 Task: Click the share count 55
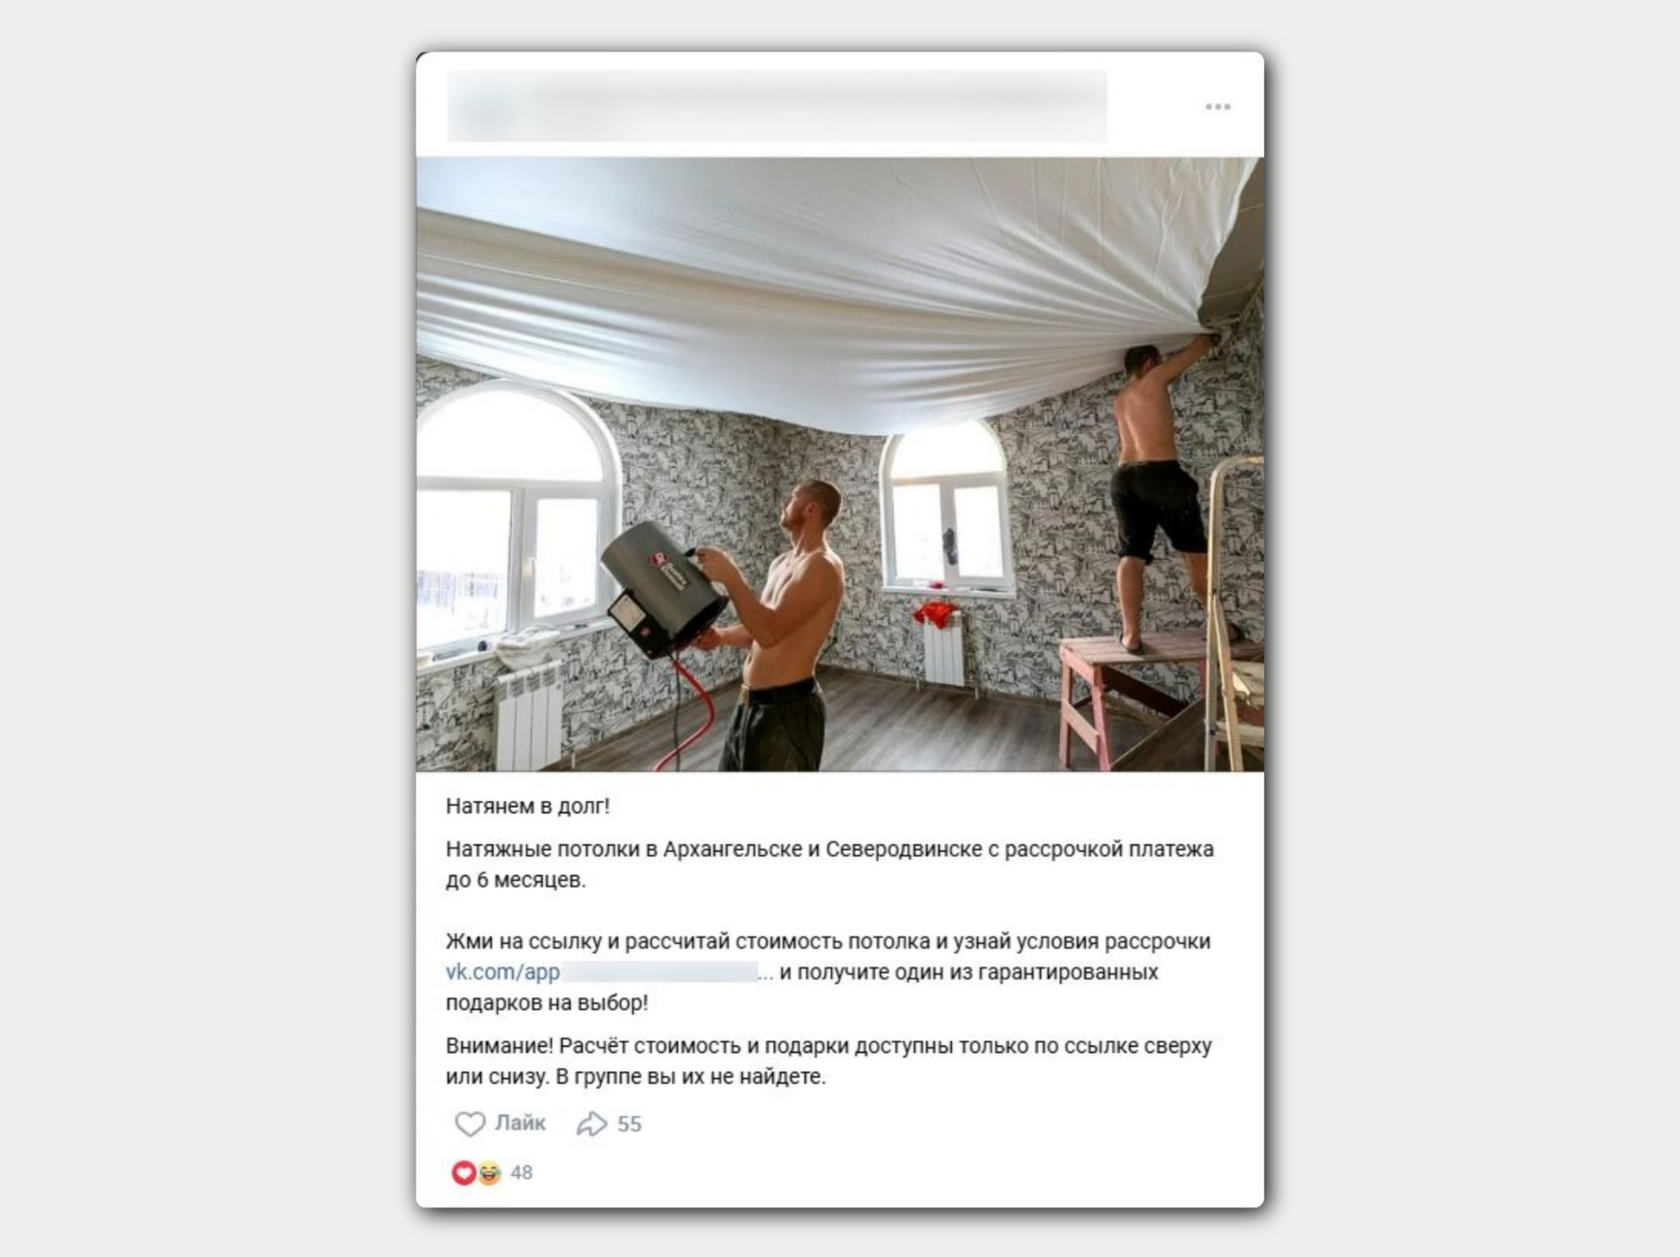tap(629, 1124)
